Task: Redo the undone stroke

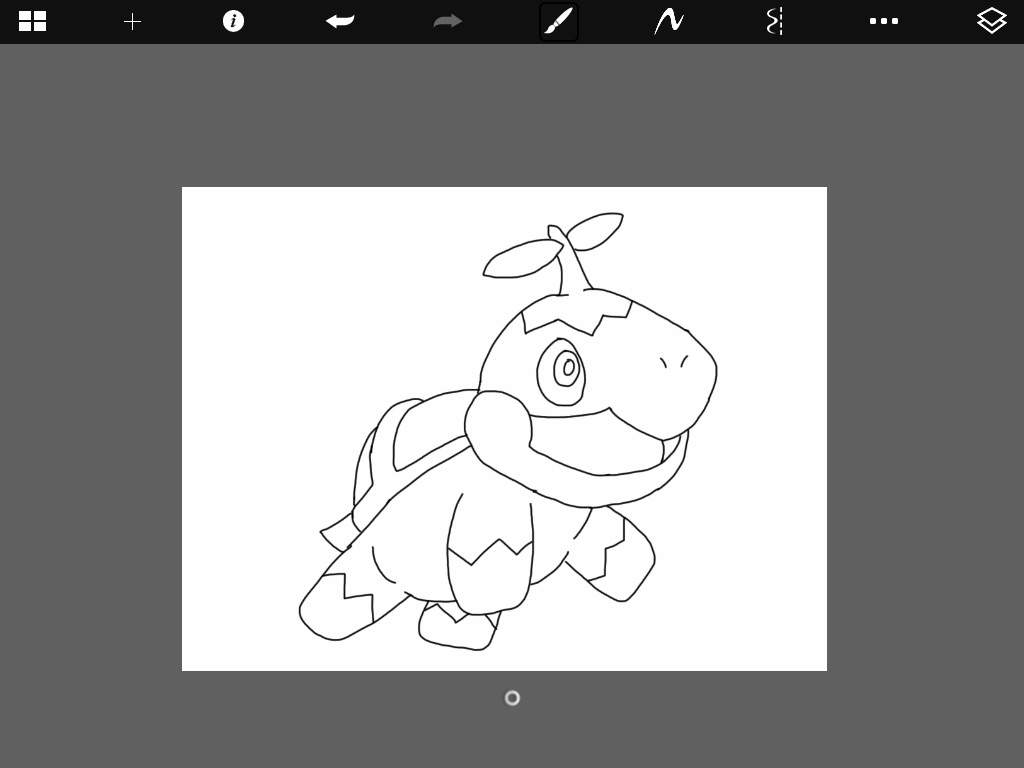Action: pyautogui.click(x=447, y=22)
